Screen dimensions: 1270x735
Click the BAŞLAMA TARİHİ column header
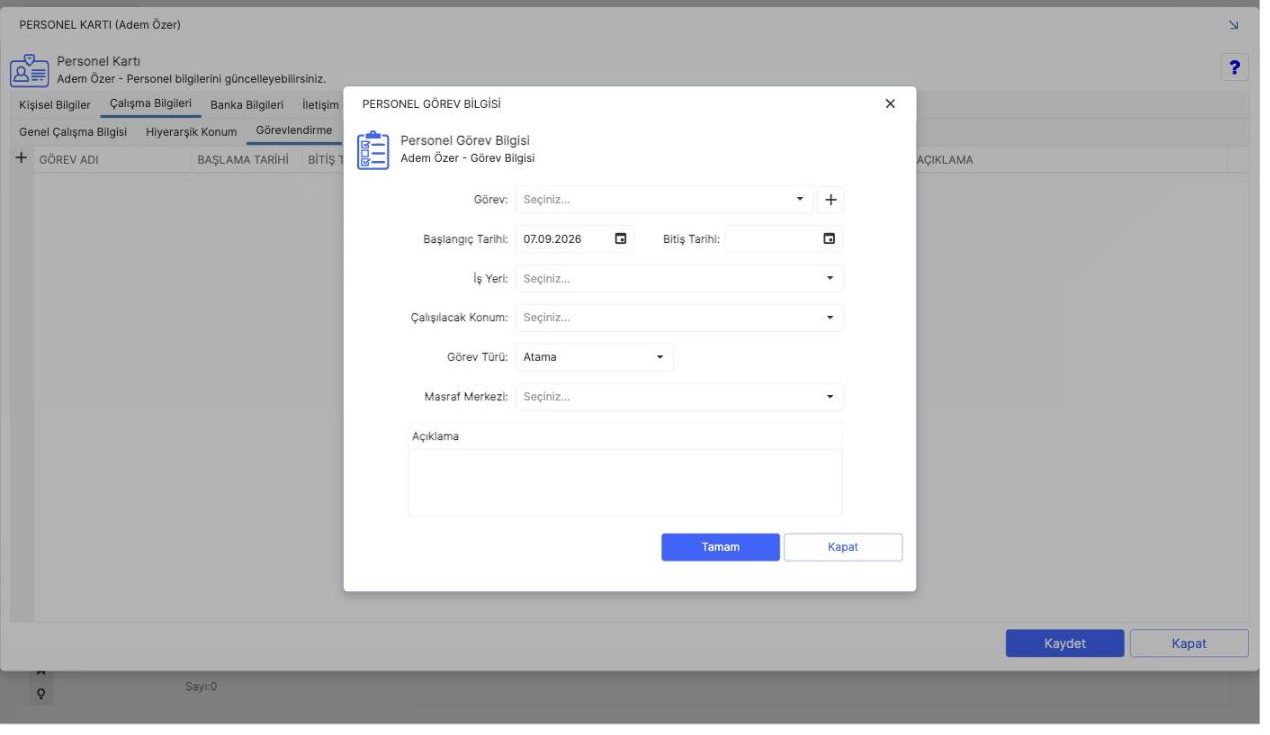coord(244,160)
